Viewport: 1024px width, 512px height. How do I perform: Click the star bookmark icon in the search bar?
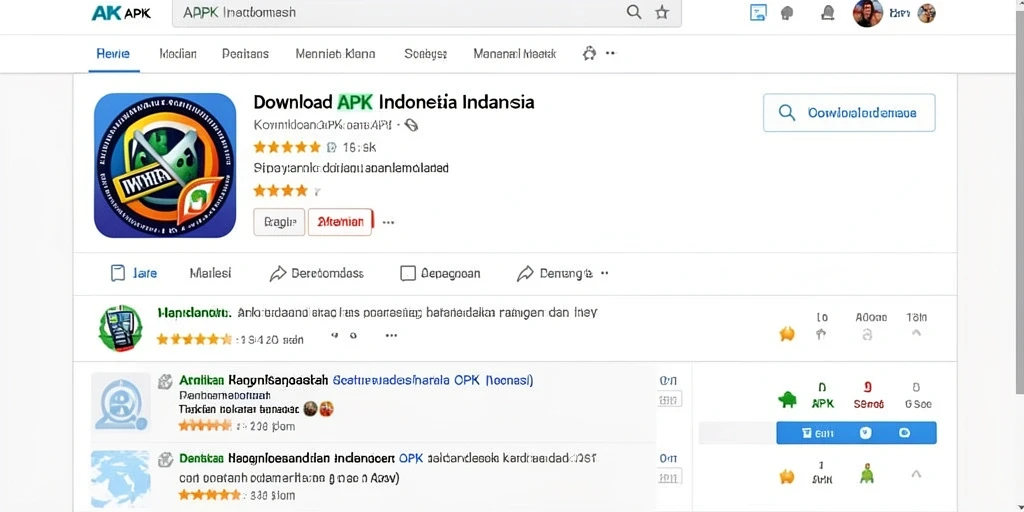(662, 12)
